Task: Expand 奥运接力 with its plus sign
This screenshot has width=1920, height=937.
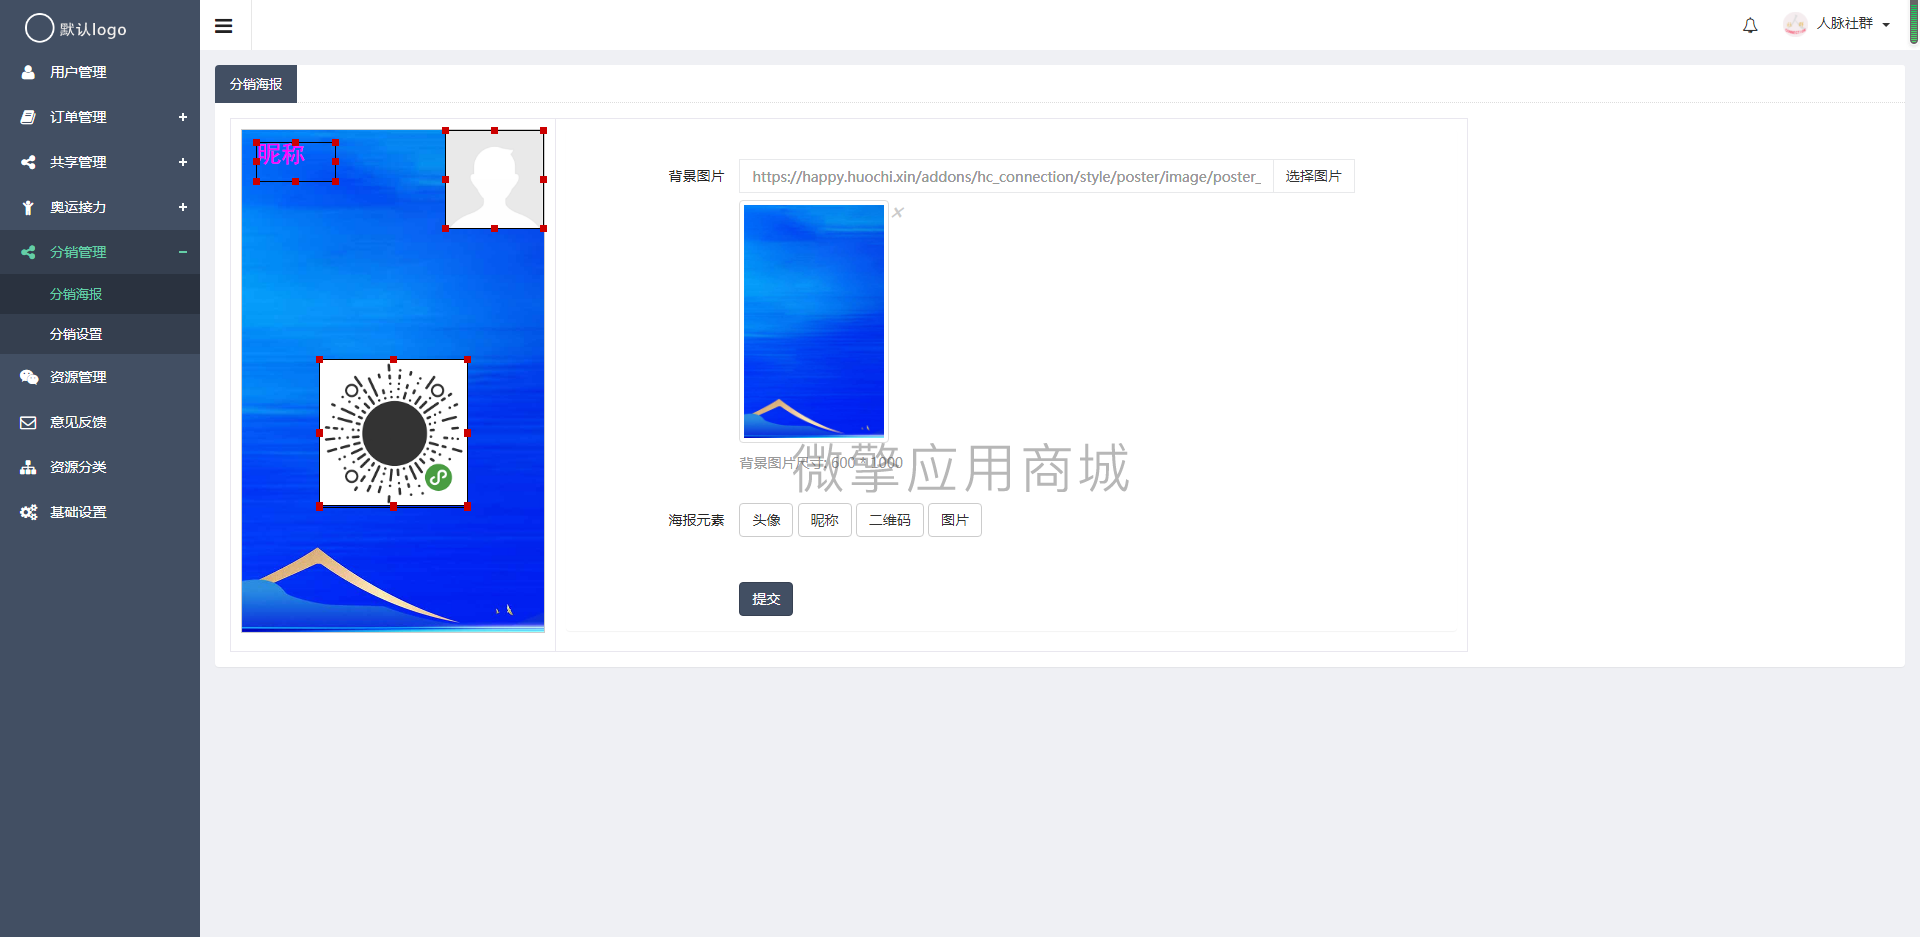Action: point(183,207)
